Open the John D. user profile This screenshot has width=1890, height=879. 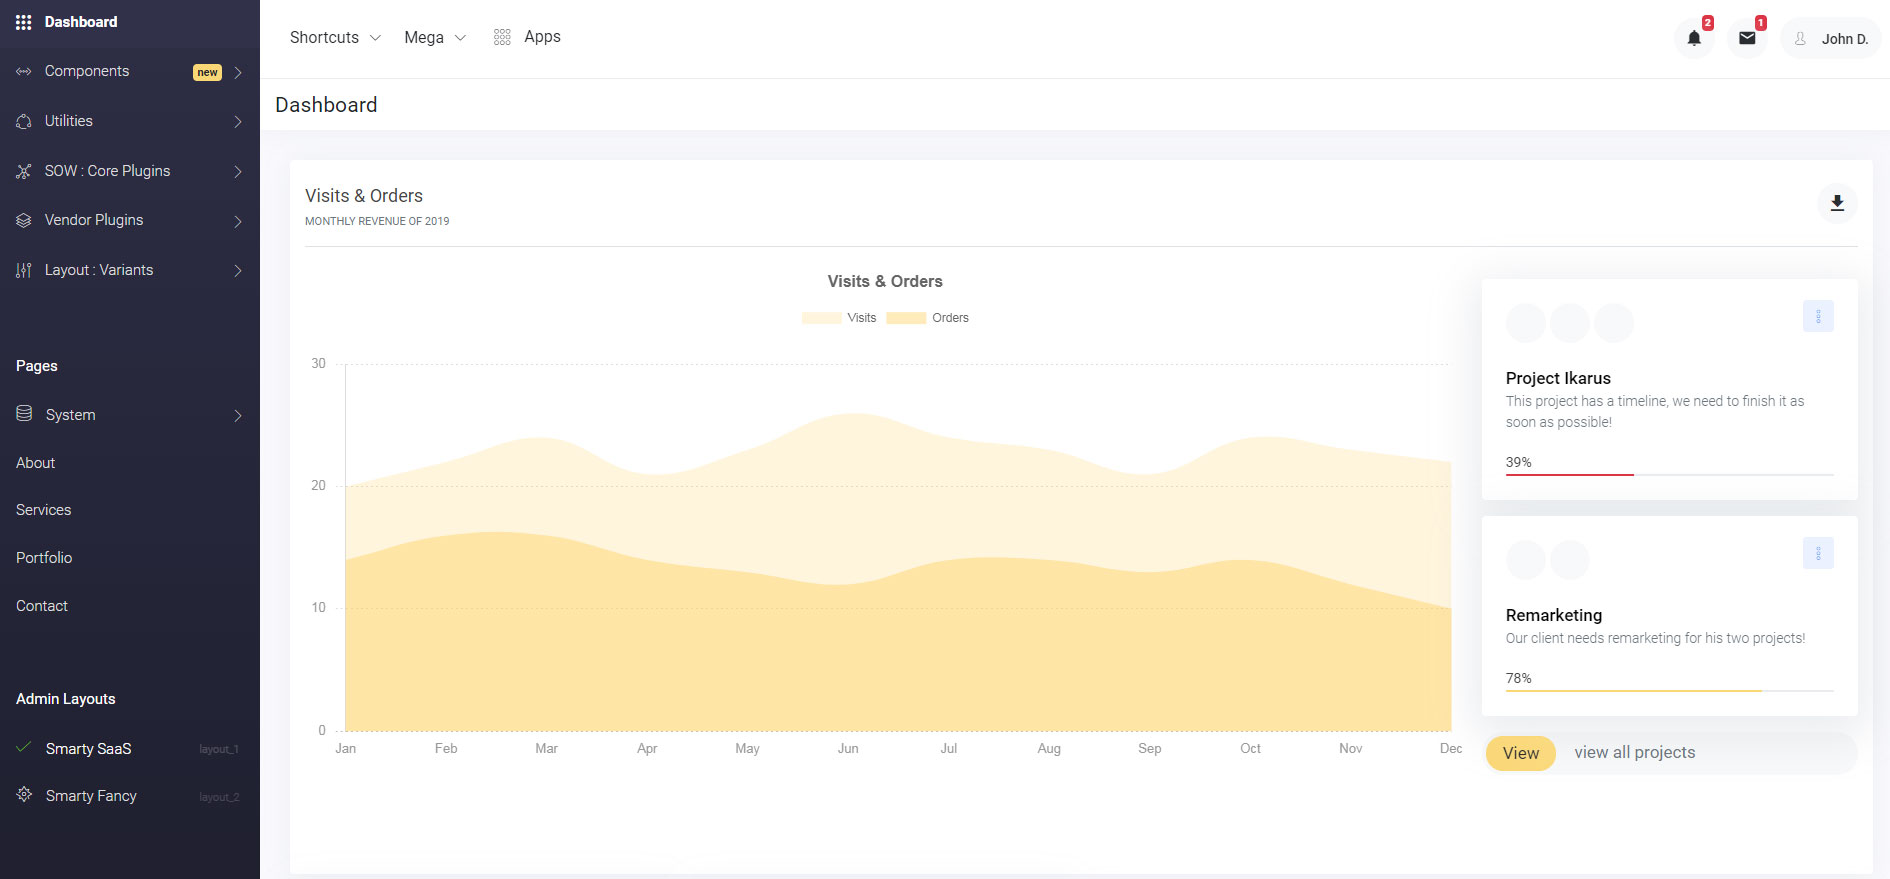(1831, 39)
